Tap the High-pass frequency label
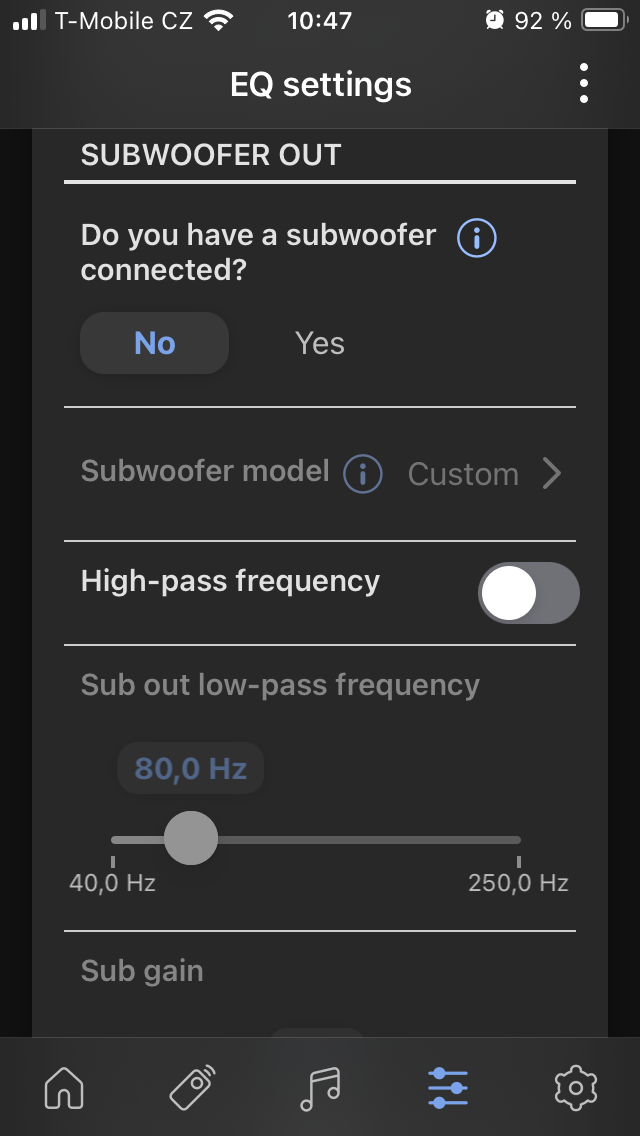640x1136 pixels. pos(230,581)
